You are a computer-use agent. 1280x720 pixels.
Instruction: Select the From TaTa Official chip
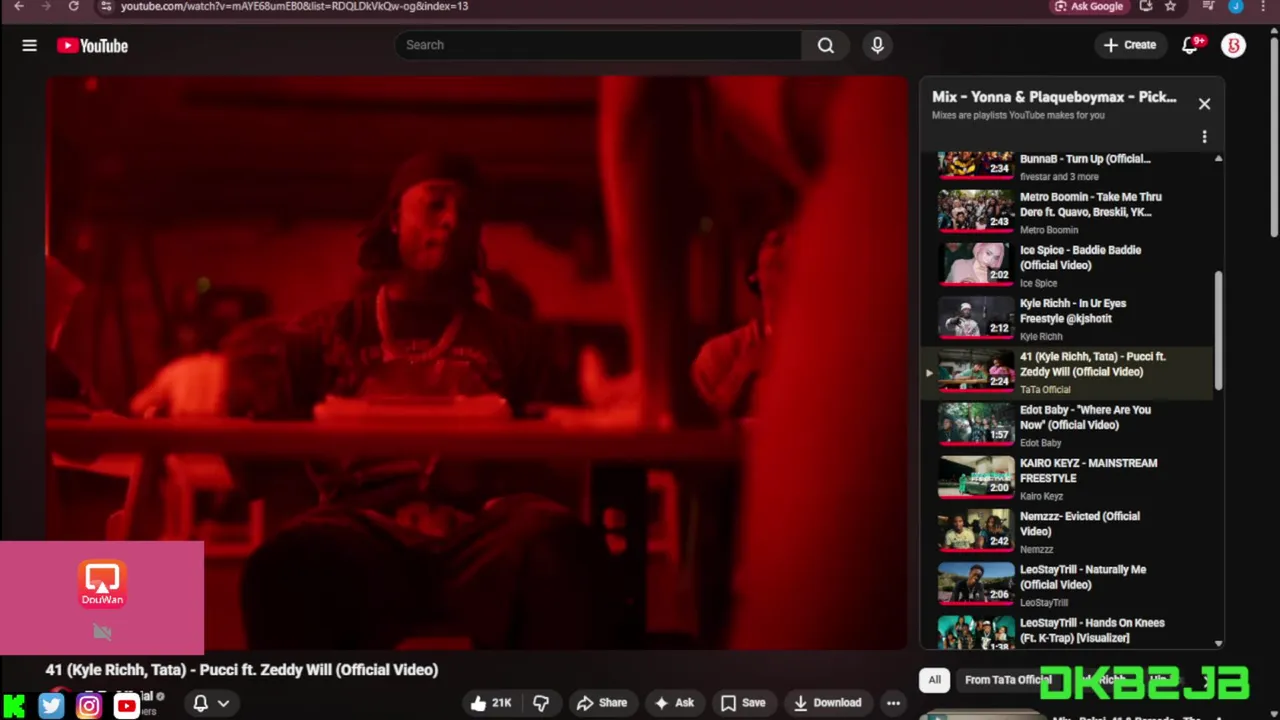click(x=1008, y=680)
